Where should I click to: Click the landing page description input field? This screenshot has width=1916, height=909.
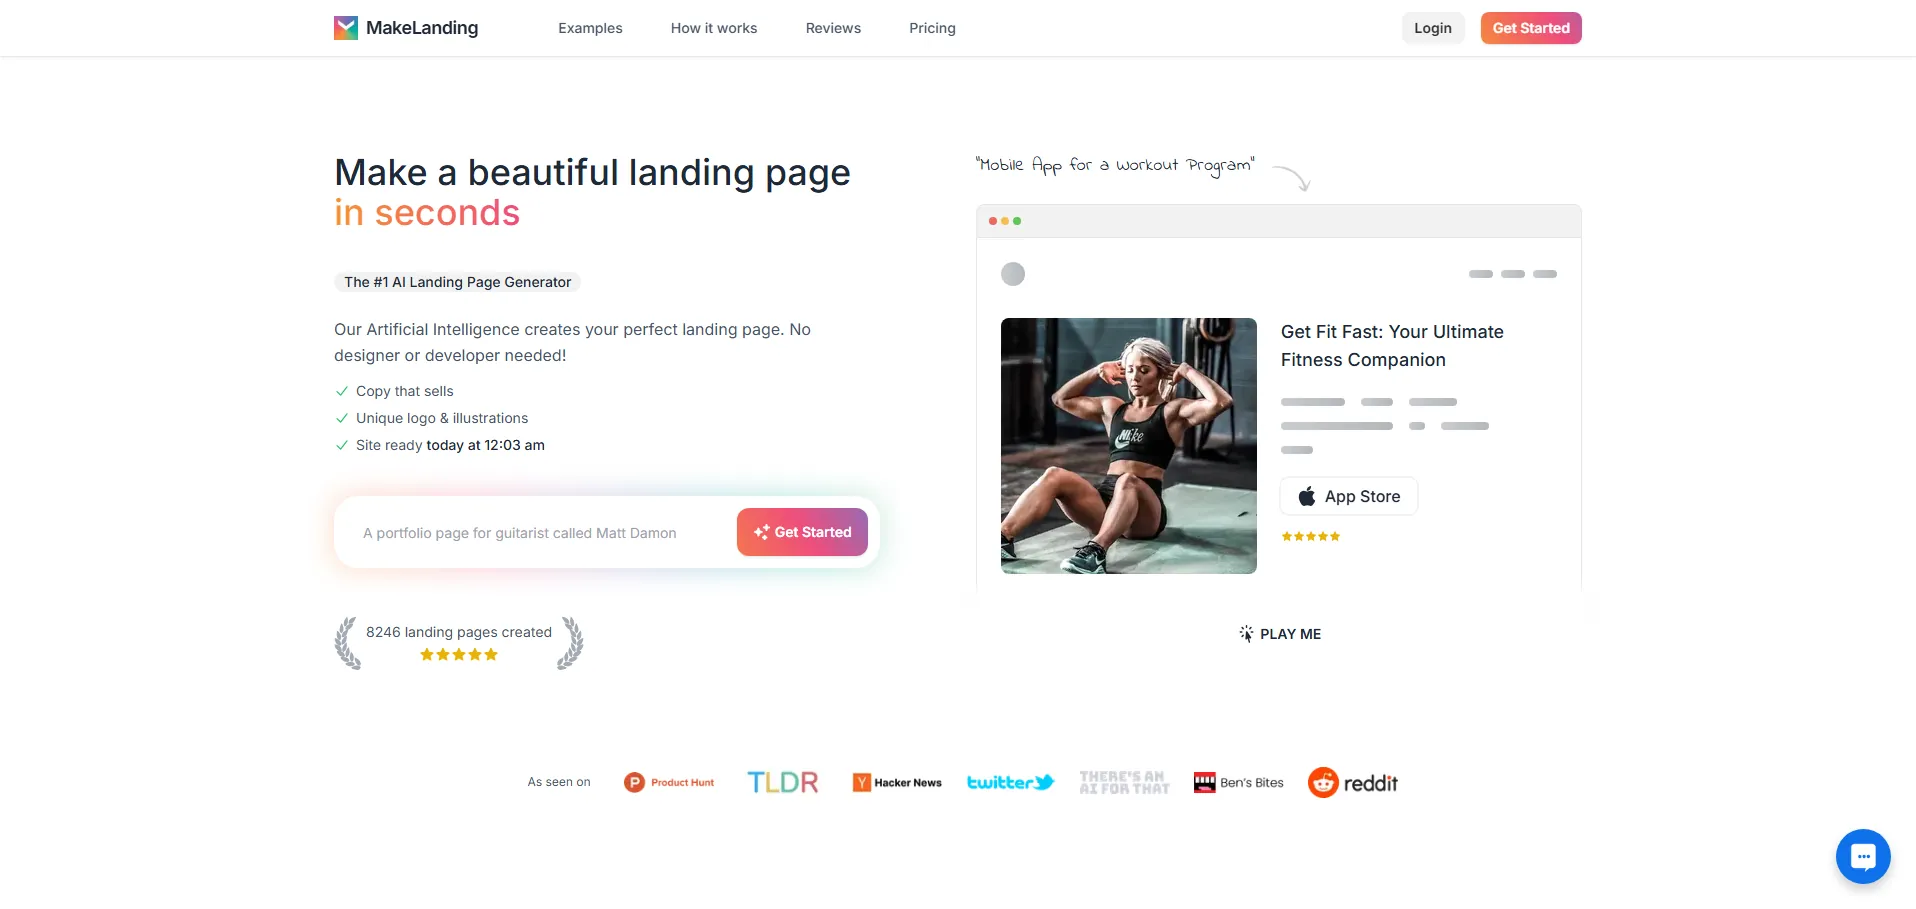coord(540,533)
